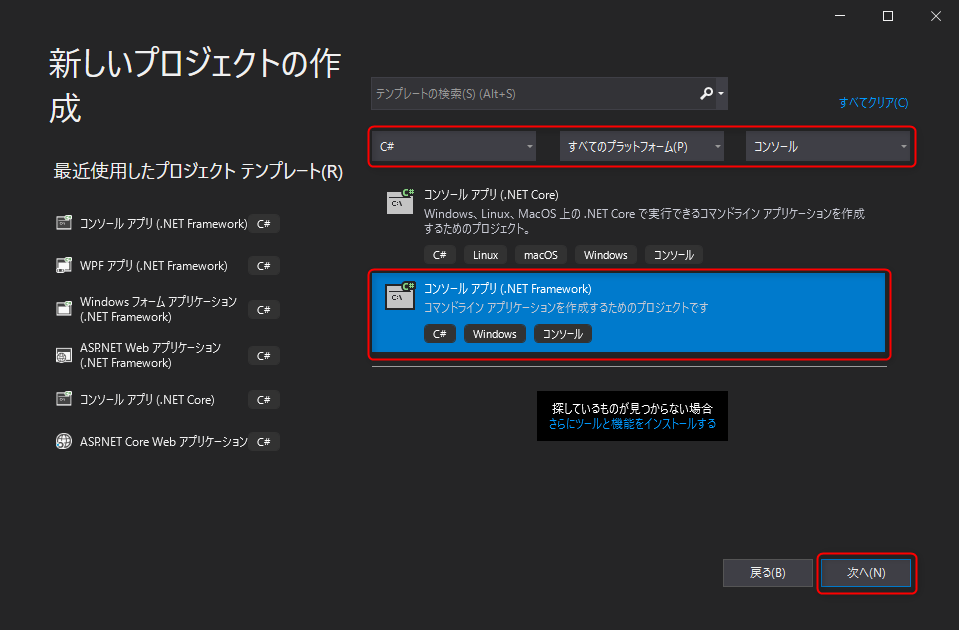Click the selected コンソール アプリ (.NET Framework) template icon
Viewport: 959px width, 630px height.
401,295
